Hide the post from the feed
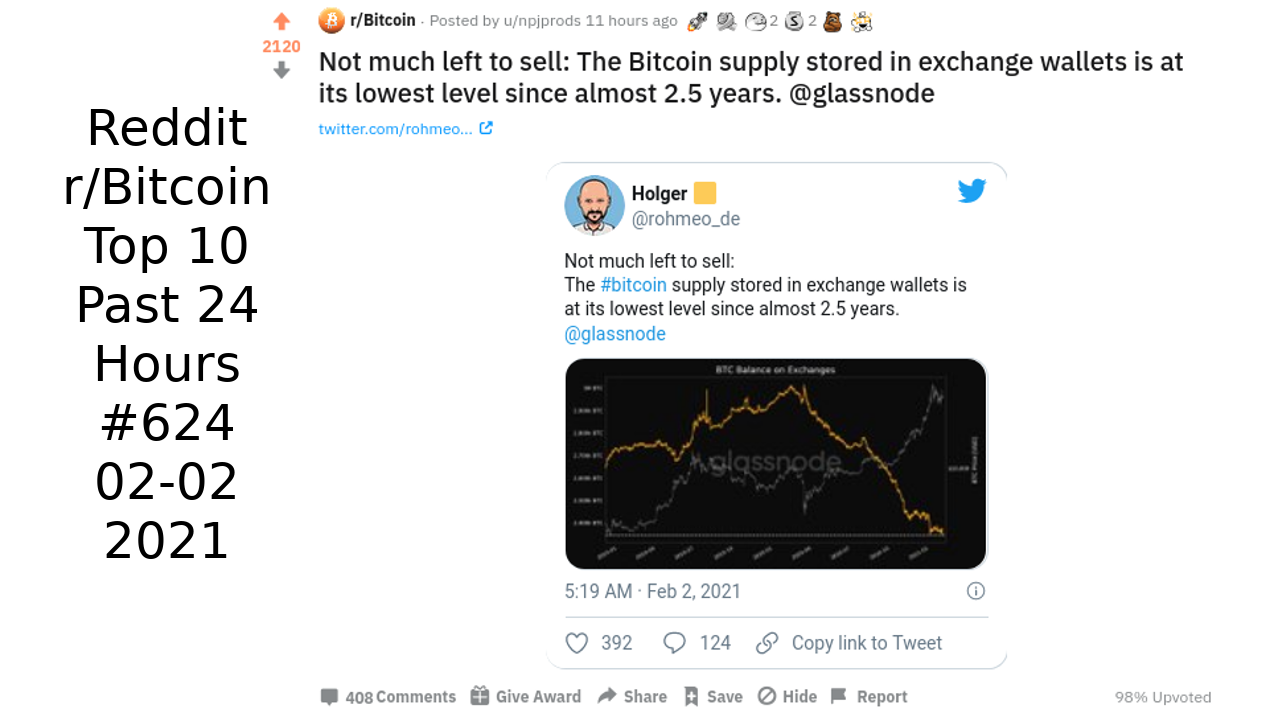The width and height of the screenshot is (1280, 720). [766, 696]
